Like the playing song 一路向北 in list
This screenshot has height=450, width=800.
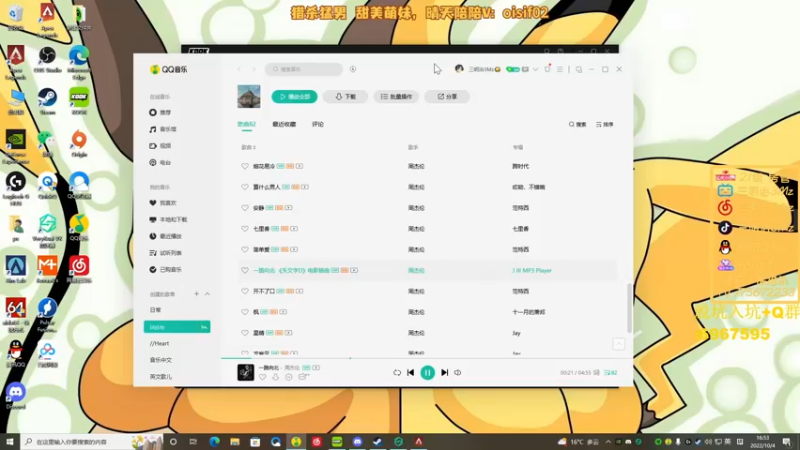(245, 270)
